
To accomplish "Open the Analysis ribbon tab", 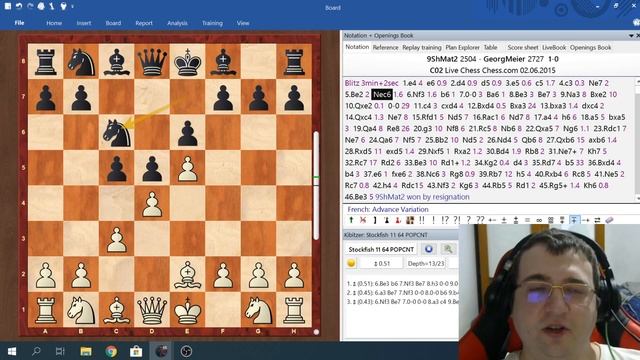I will 177,23.
